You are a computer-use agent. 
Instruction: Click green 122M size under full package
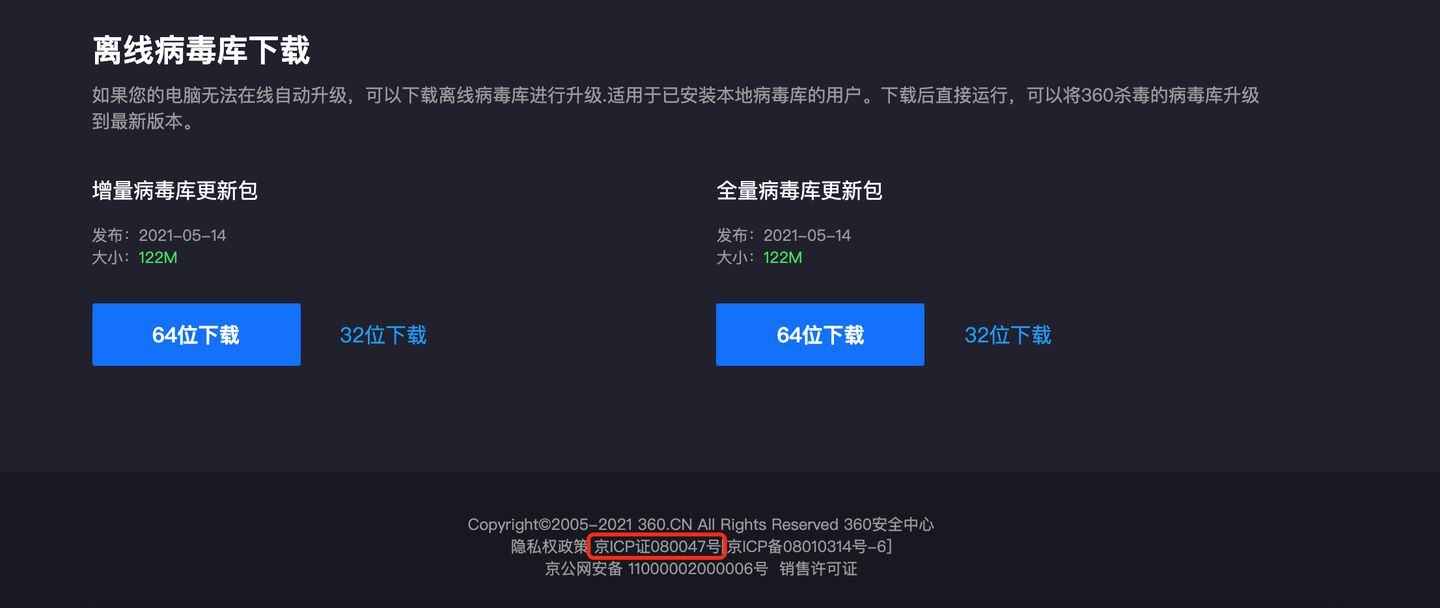[782, 258]
